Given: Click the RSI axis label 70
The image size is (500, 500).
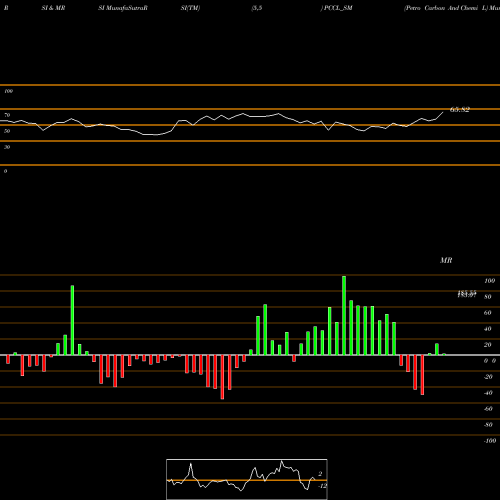Looking at the screenshot, I should (x=7, y=115).
